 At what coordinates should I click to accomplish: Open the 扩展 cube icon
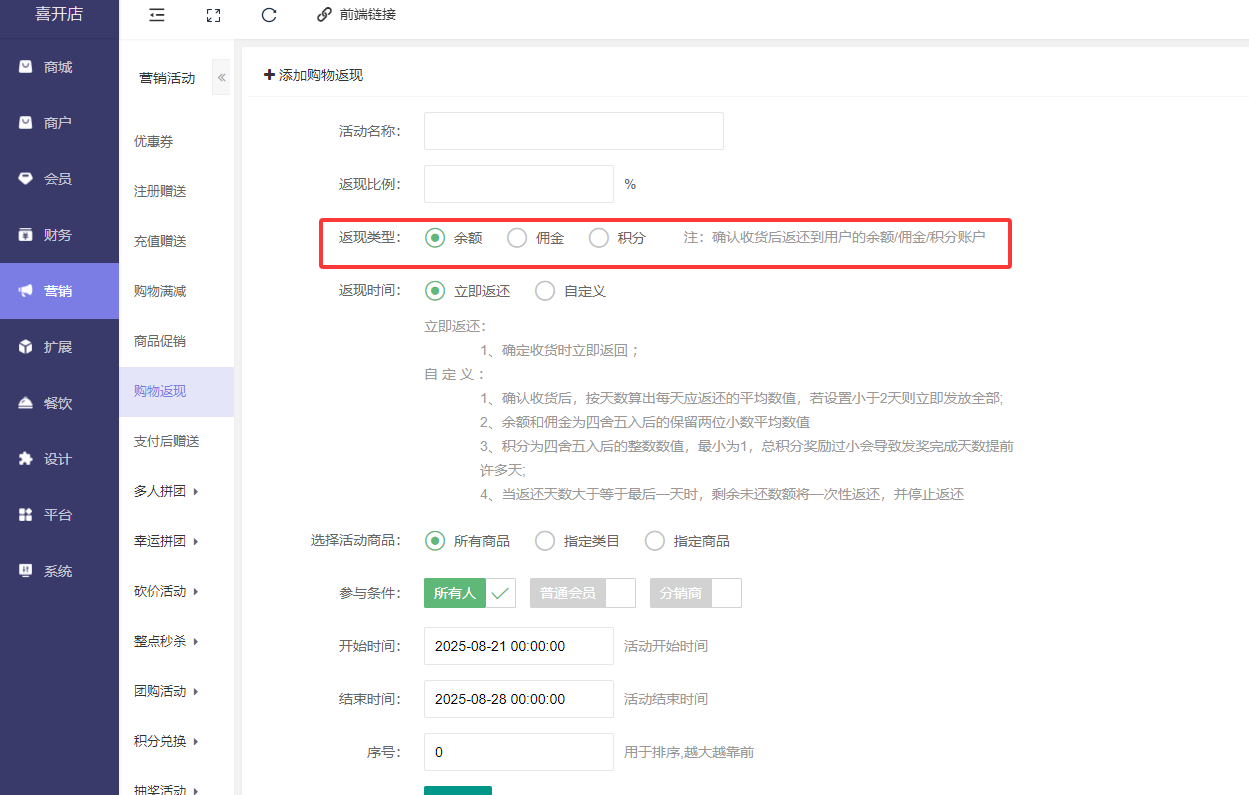26,347
